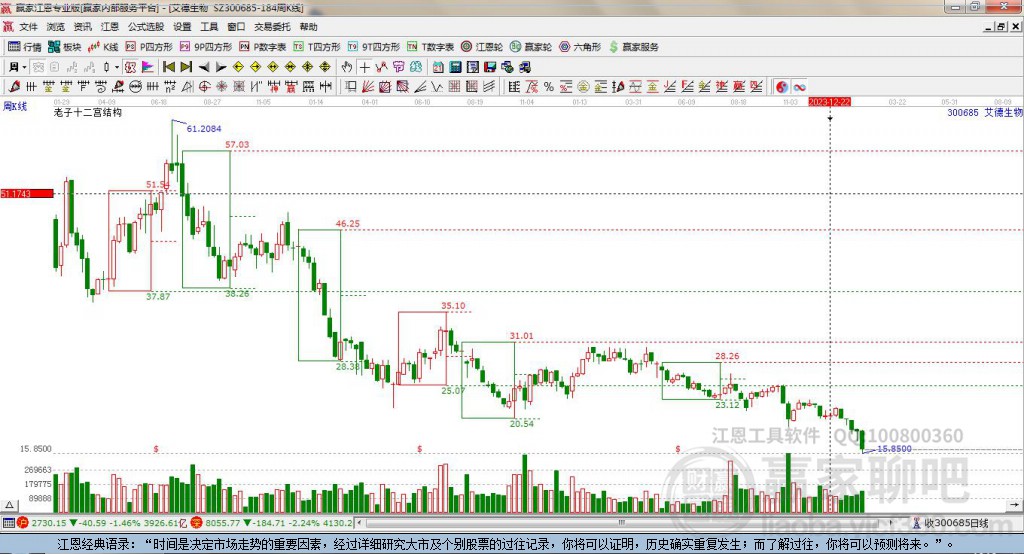Open the 公式选股 menu
Screen dimensions: 1024x554
pyautogui.click(x=146, y=27)
